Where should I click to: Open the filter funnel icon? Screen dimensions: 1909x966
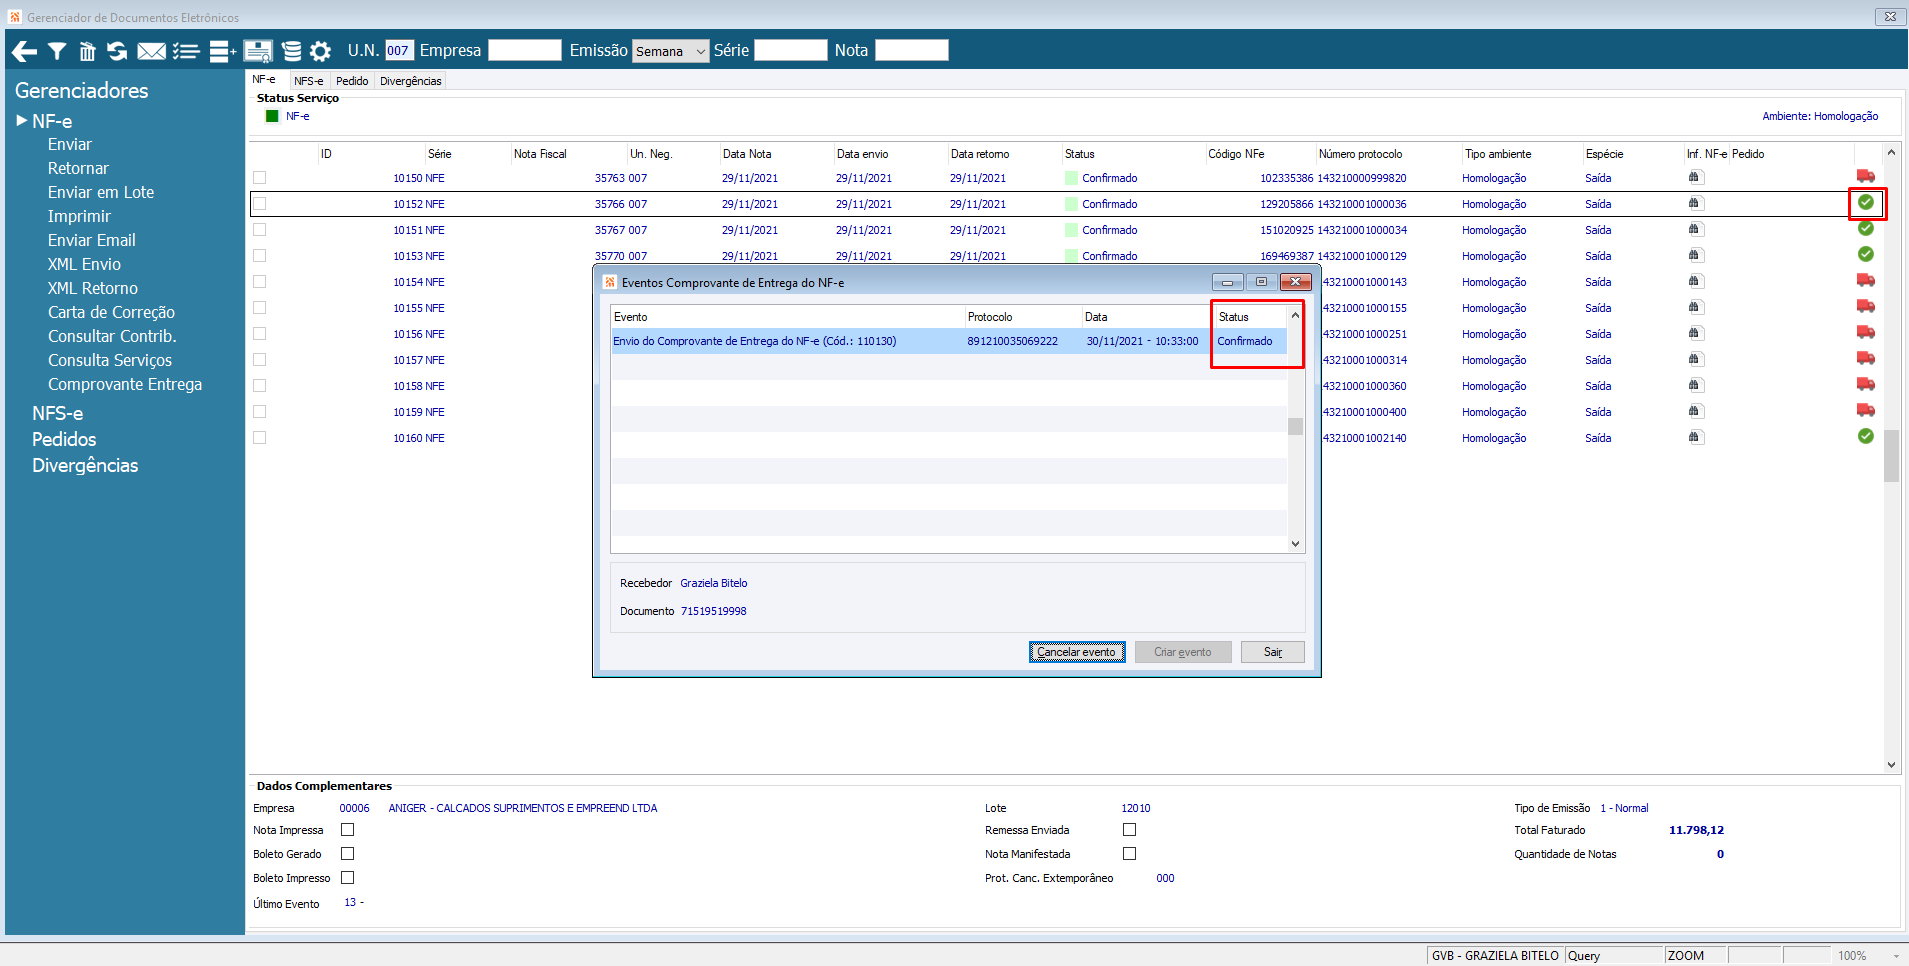(57, 51)
